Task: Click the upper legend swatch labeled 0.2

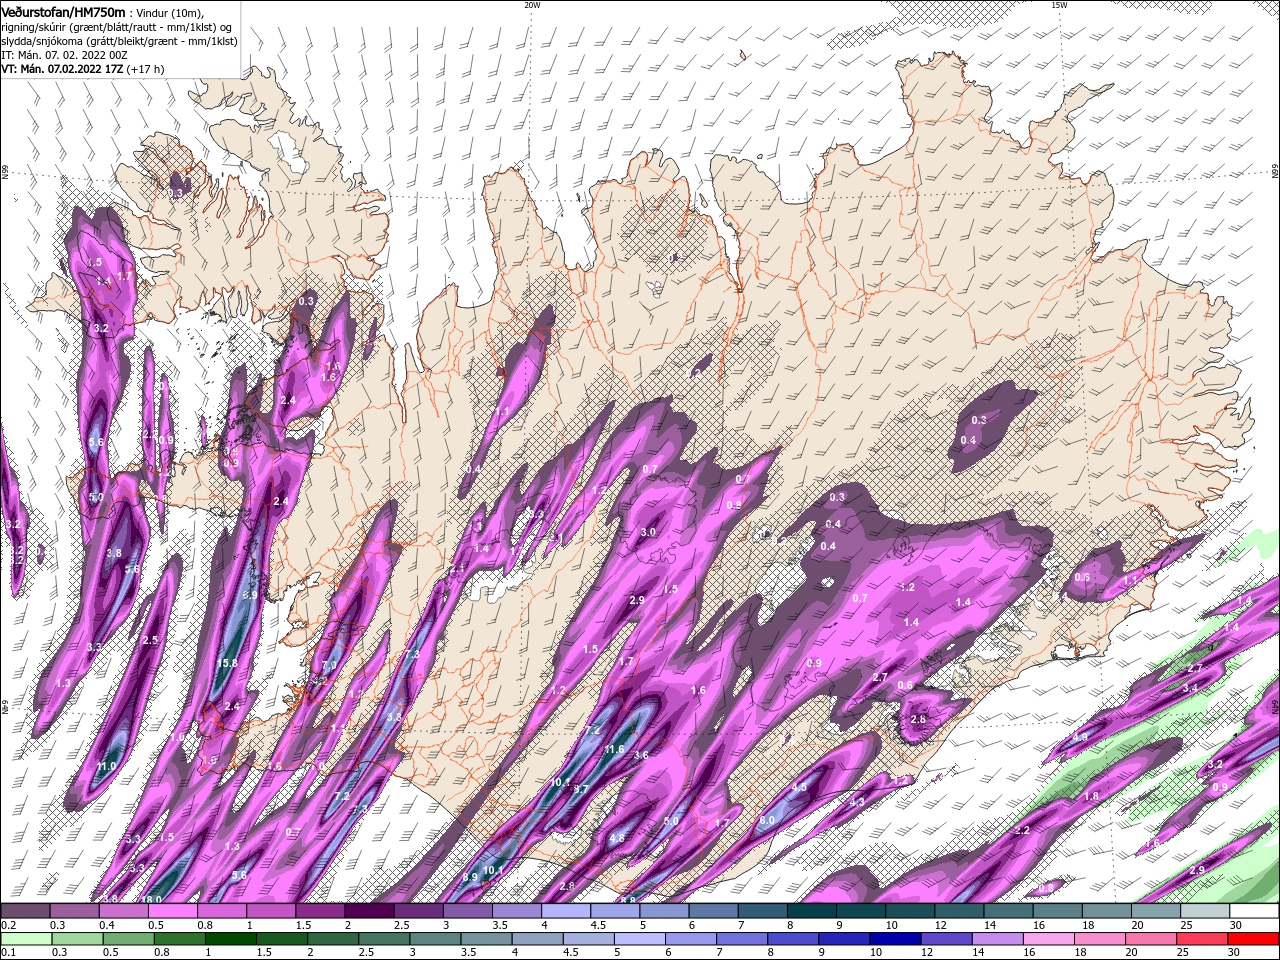Action: click(x=25, y=911)
